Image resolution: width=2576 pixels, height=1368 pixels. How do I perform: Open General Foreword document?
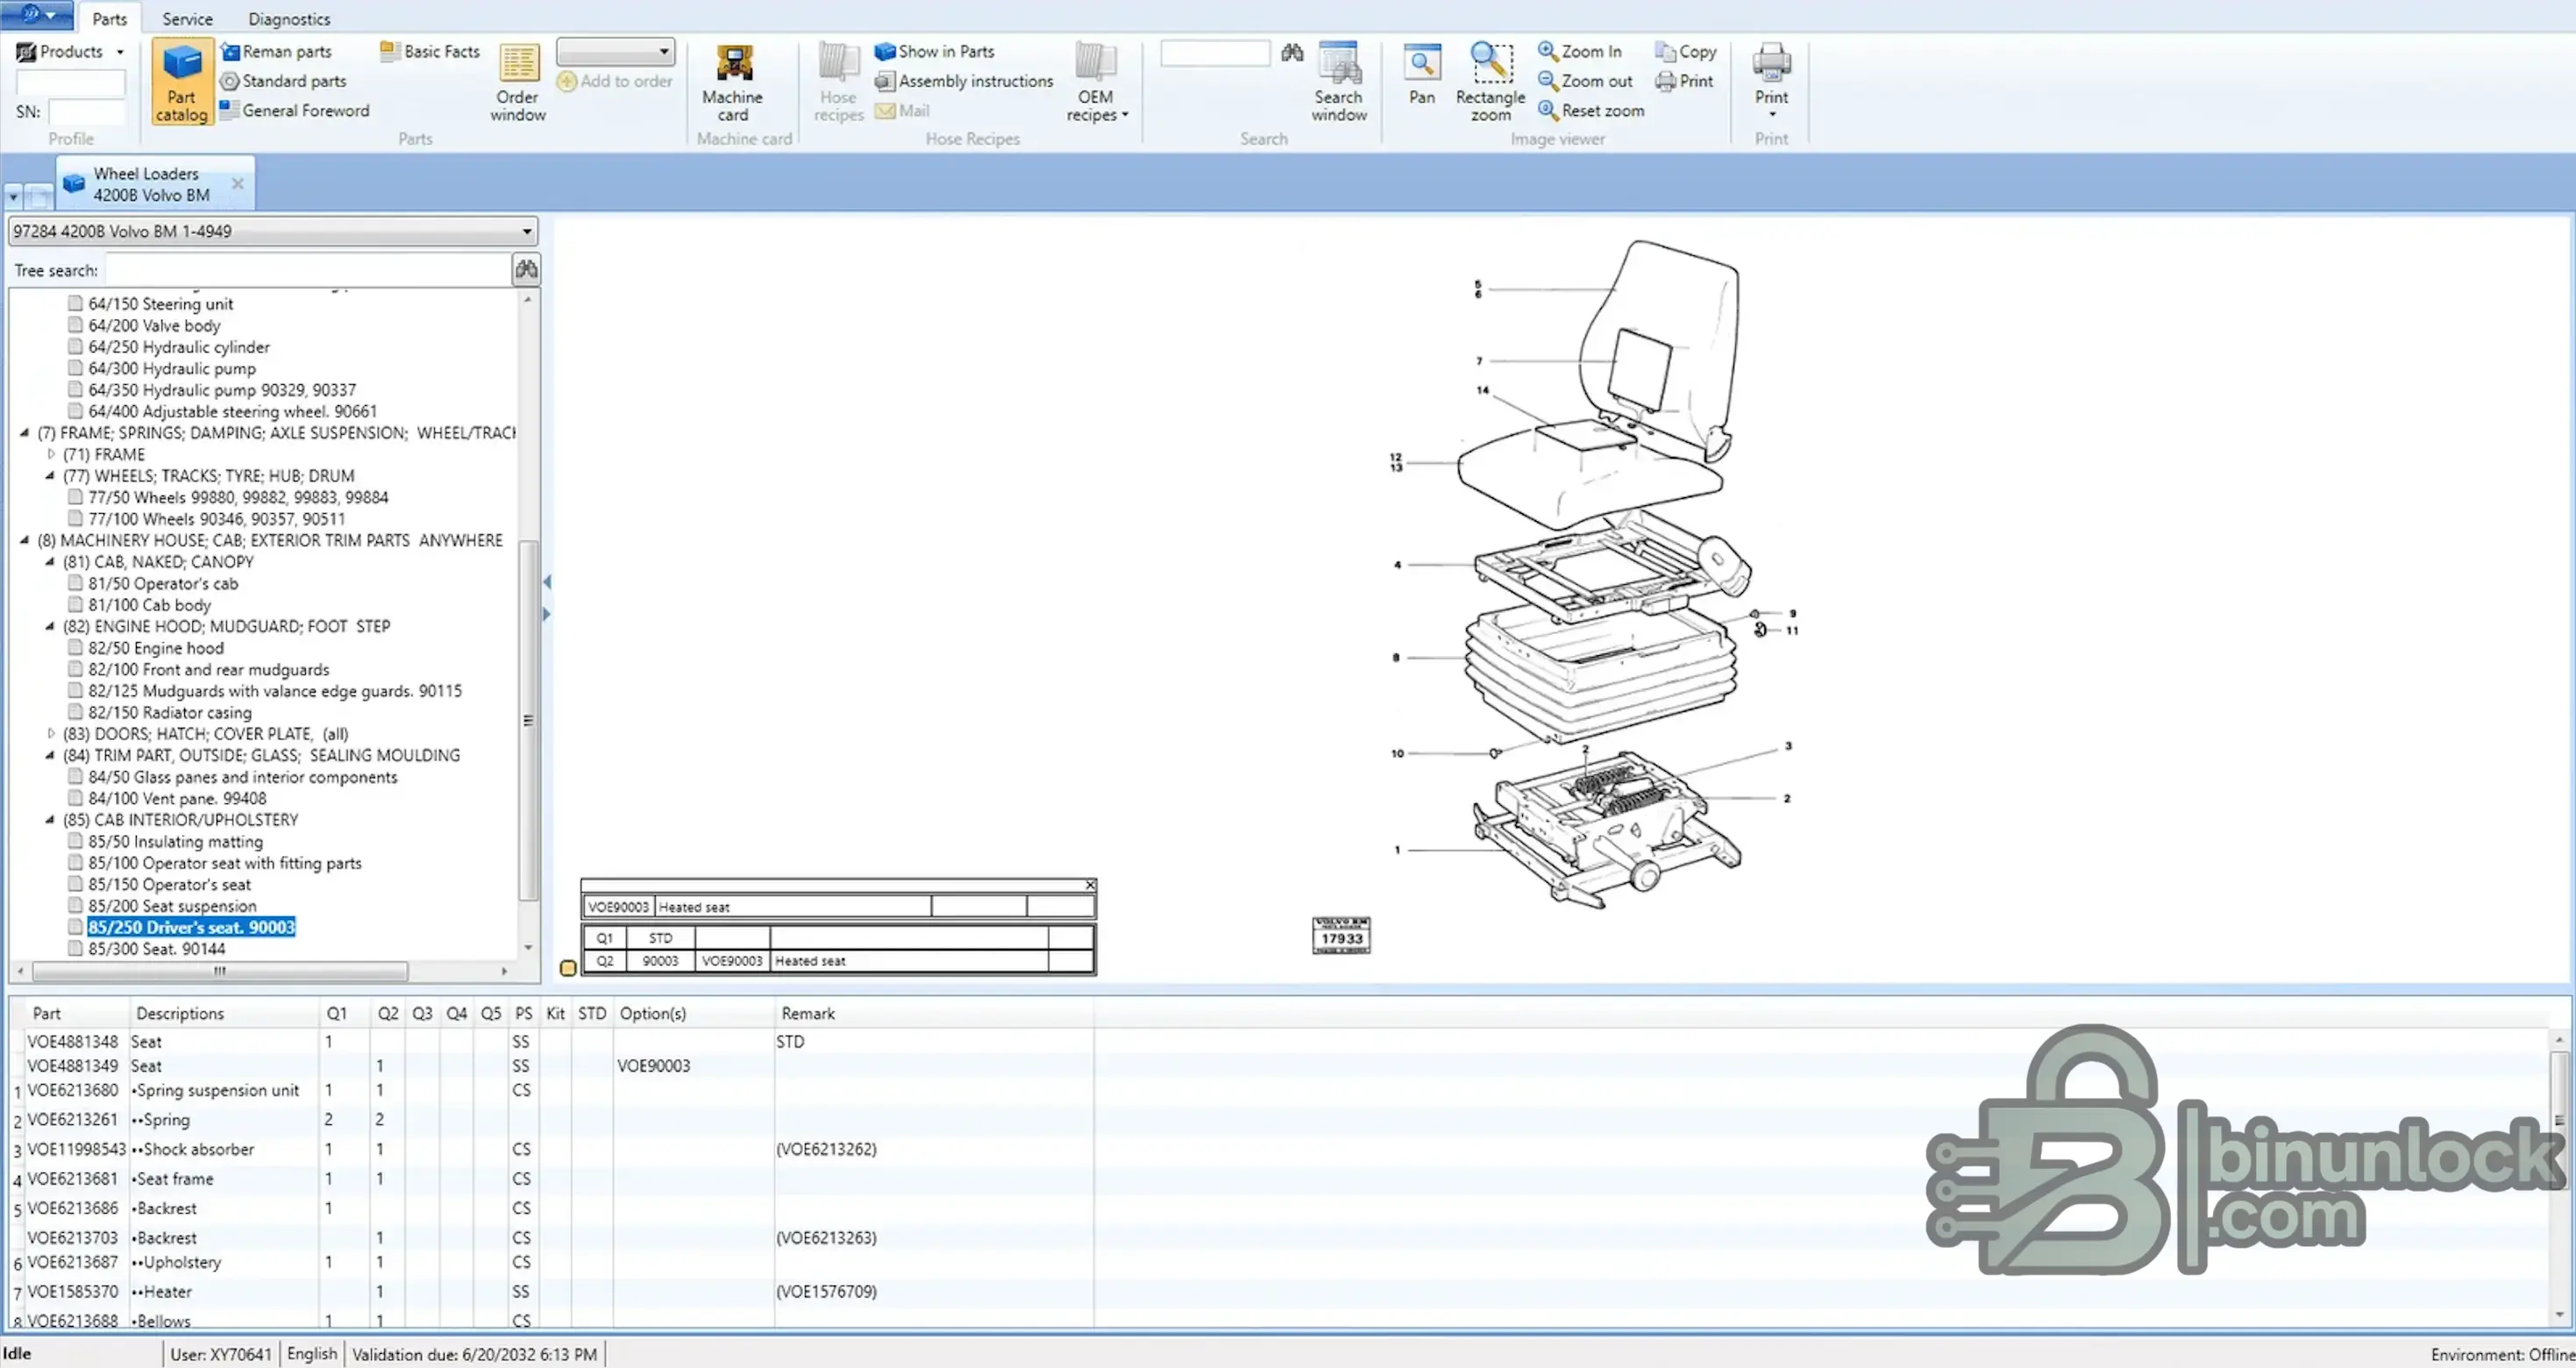294,110
